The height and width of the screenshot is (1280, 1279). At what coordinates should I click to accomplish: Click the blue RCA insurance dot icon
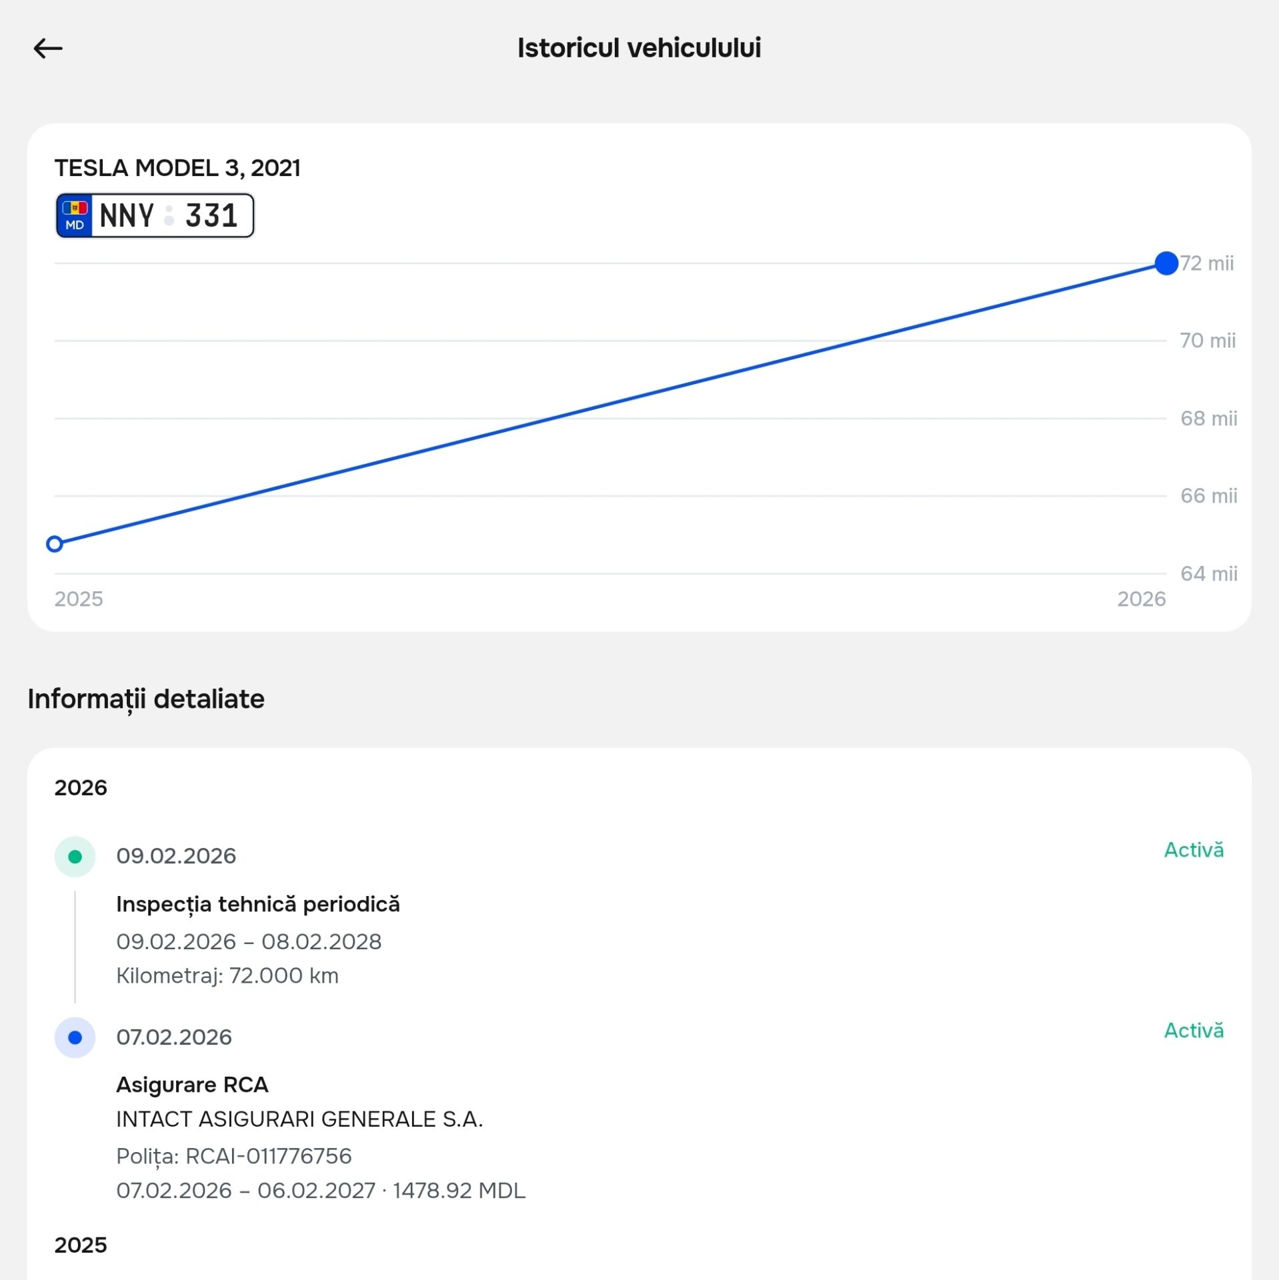[x=75, y=1038]
